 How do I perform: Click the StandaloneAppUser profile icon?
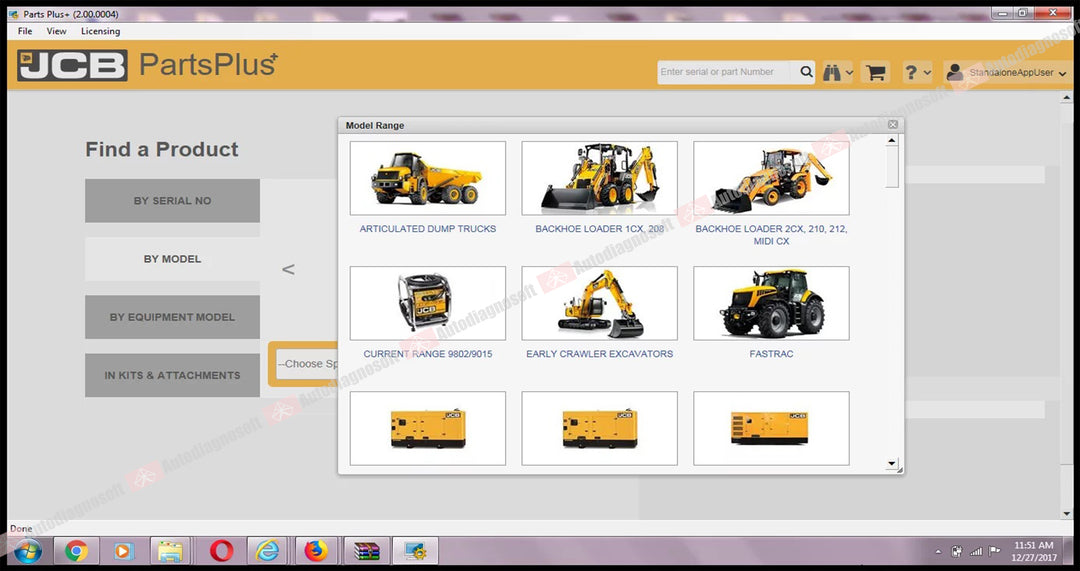click(x=955, y=72)
